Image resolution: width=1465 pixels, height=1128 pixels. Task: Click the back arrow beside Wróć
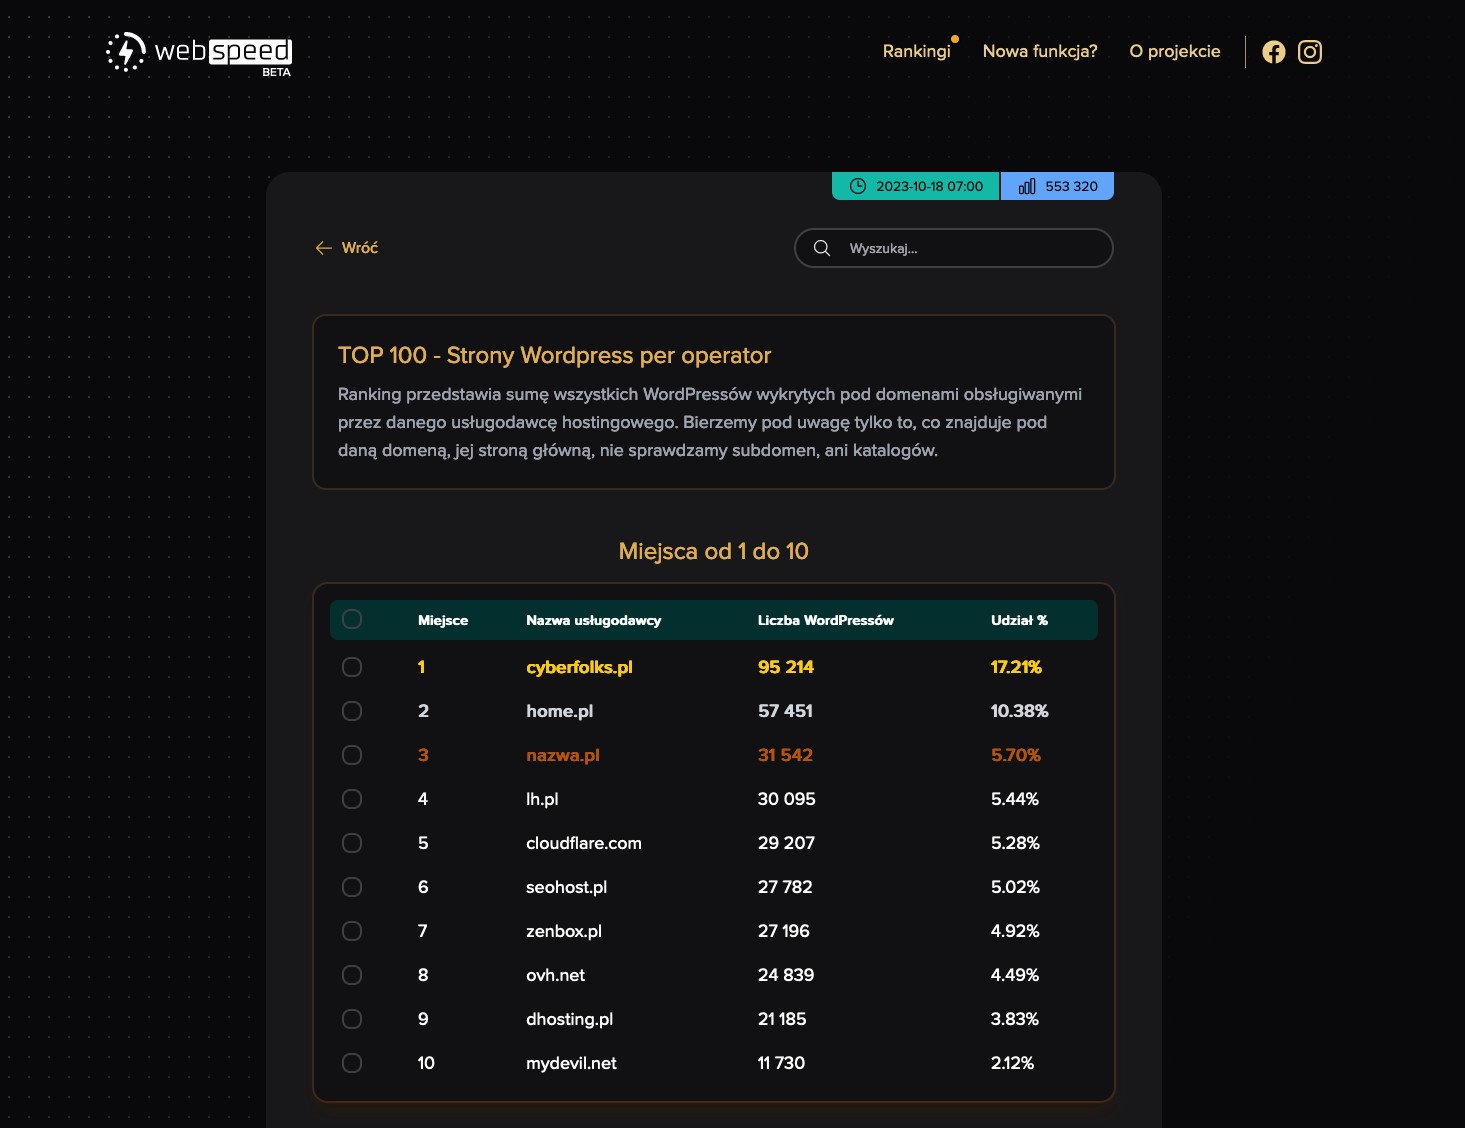click(323, 248)
